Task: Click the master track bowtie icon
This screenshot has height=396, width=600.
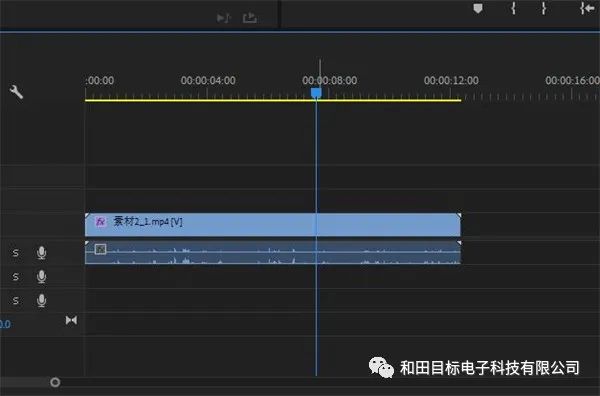Action: tap(71, 320)
